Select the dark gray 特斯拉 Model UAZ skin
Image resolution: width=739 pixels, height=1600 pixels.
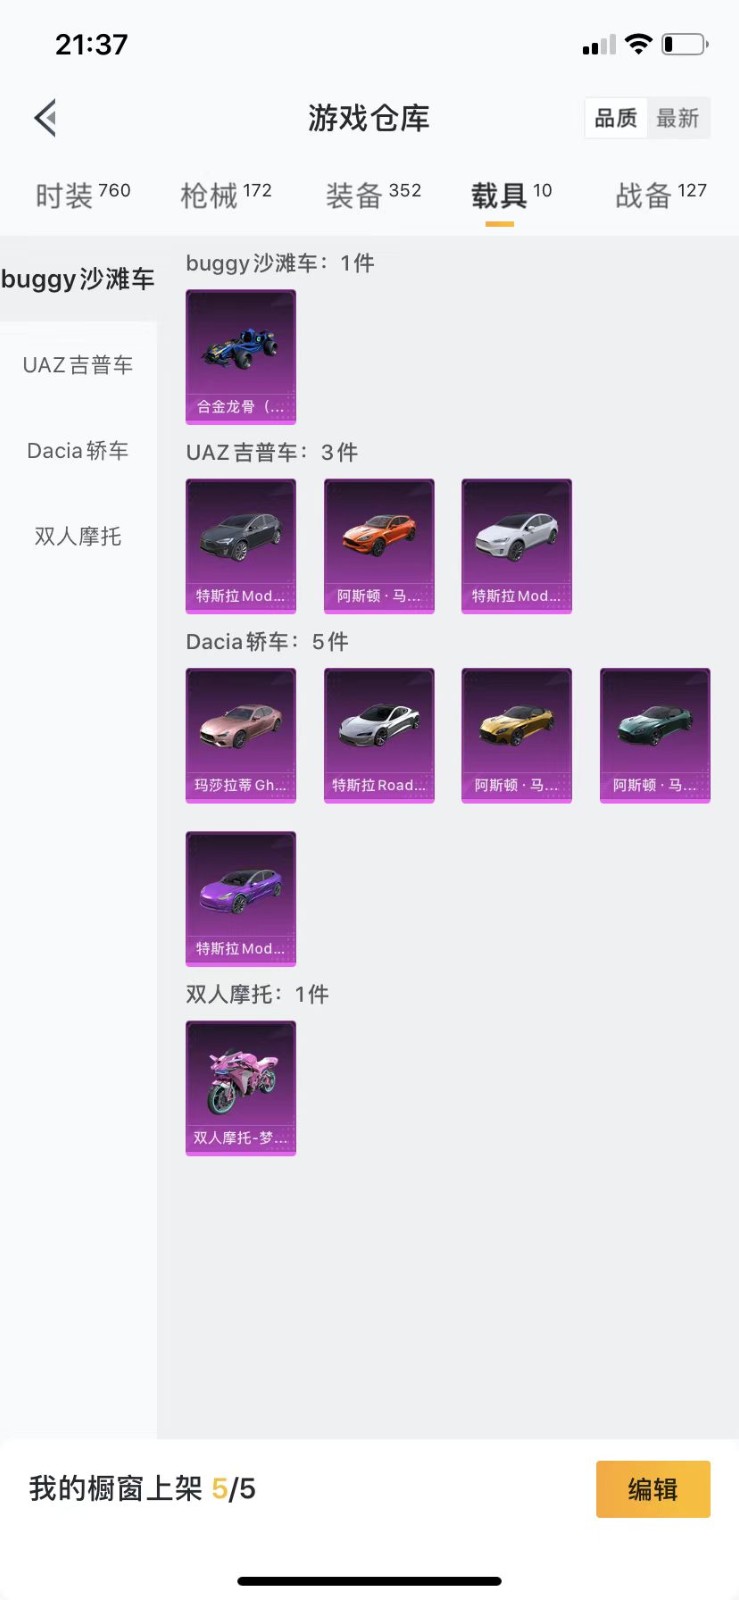point(241,546)
